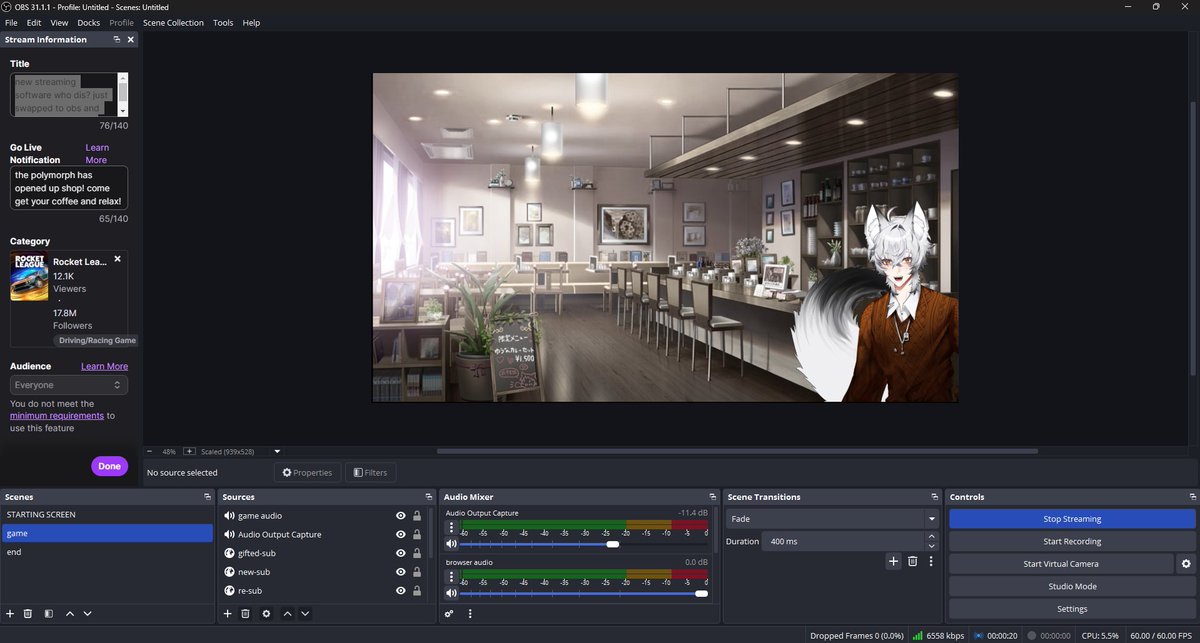
Task: Add a transition with the Scene Transitions plus
Action: [x=893, y=561]
